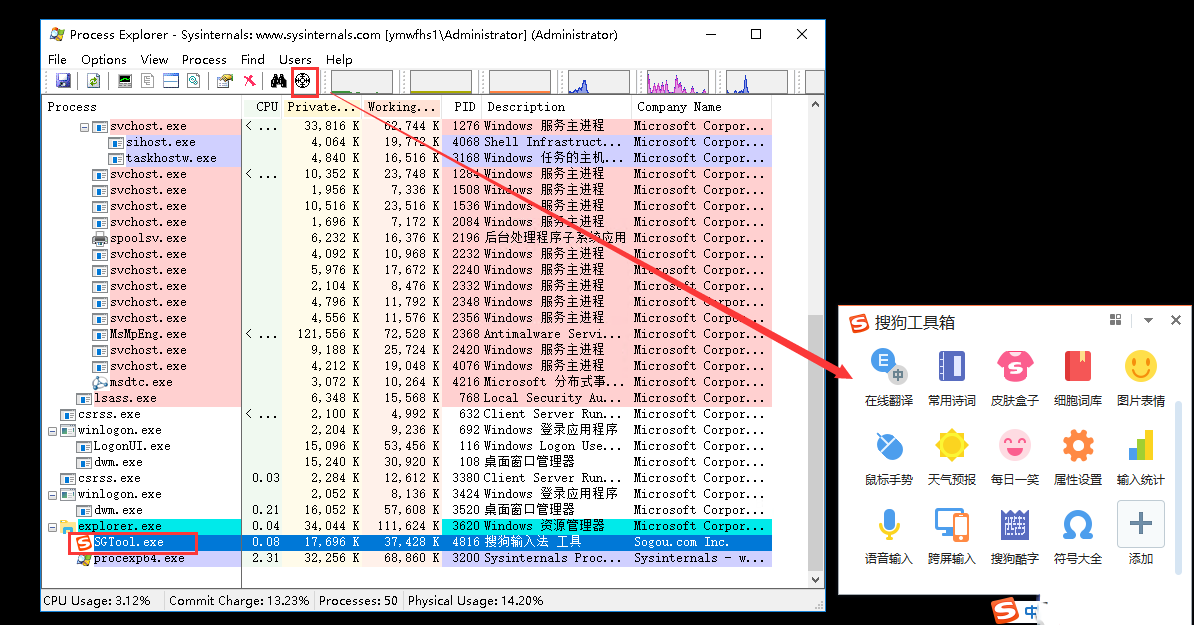Collapse the explorer.exe tree node
The image size is (1194, 625).
pyautogui.click(x=53, y=527)
